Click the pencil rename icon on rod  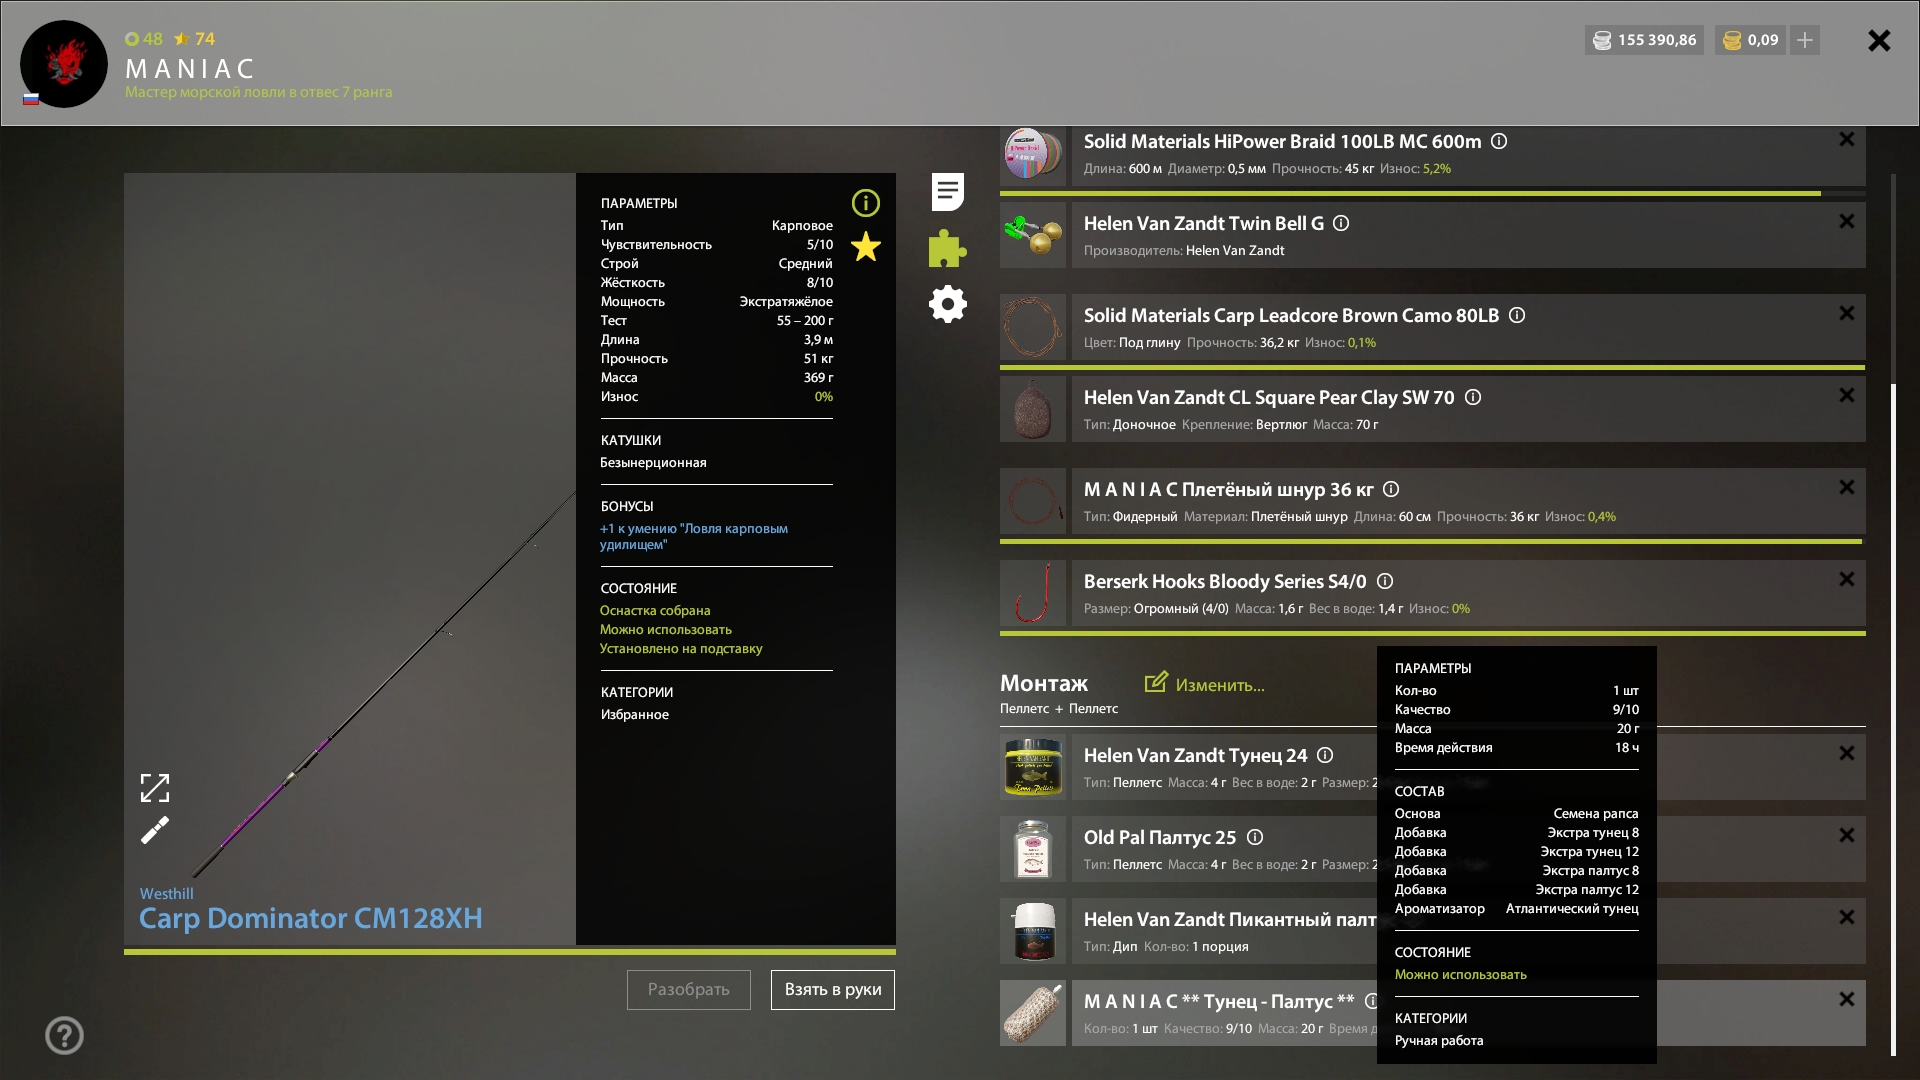pos(155,830)
